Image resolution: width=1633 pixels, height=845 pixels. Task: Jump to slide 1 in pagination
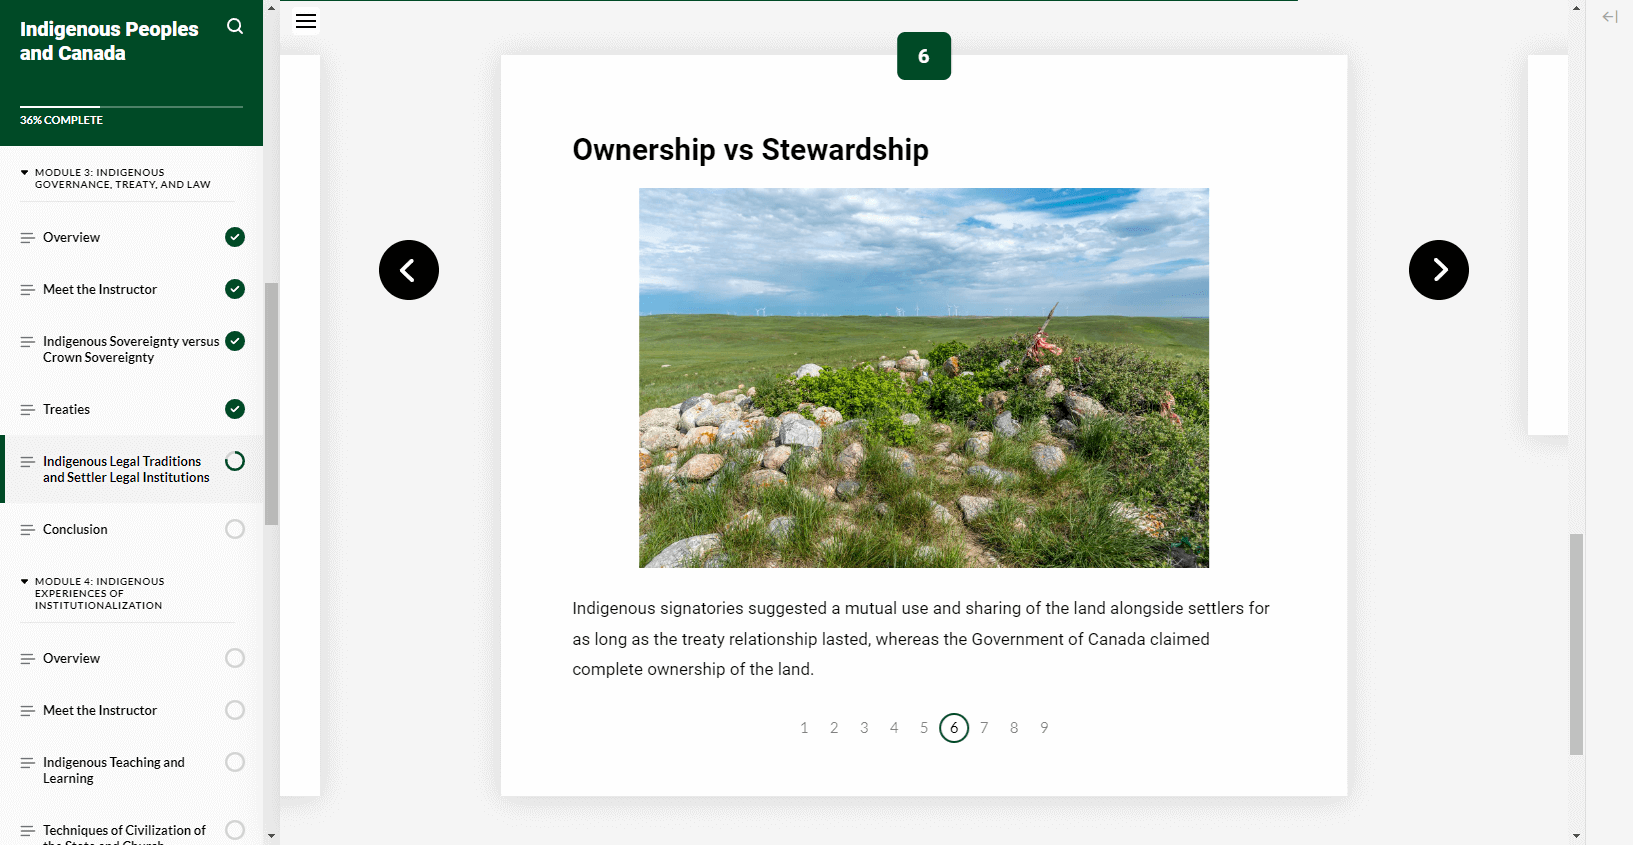pos(804,728)
